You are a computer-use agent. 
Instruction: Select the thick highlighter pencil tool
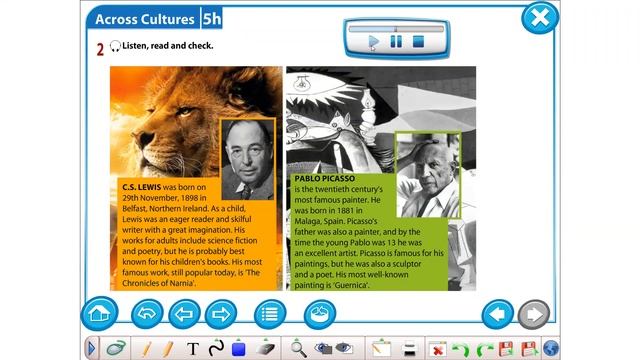167,349
